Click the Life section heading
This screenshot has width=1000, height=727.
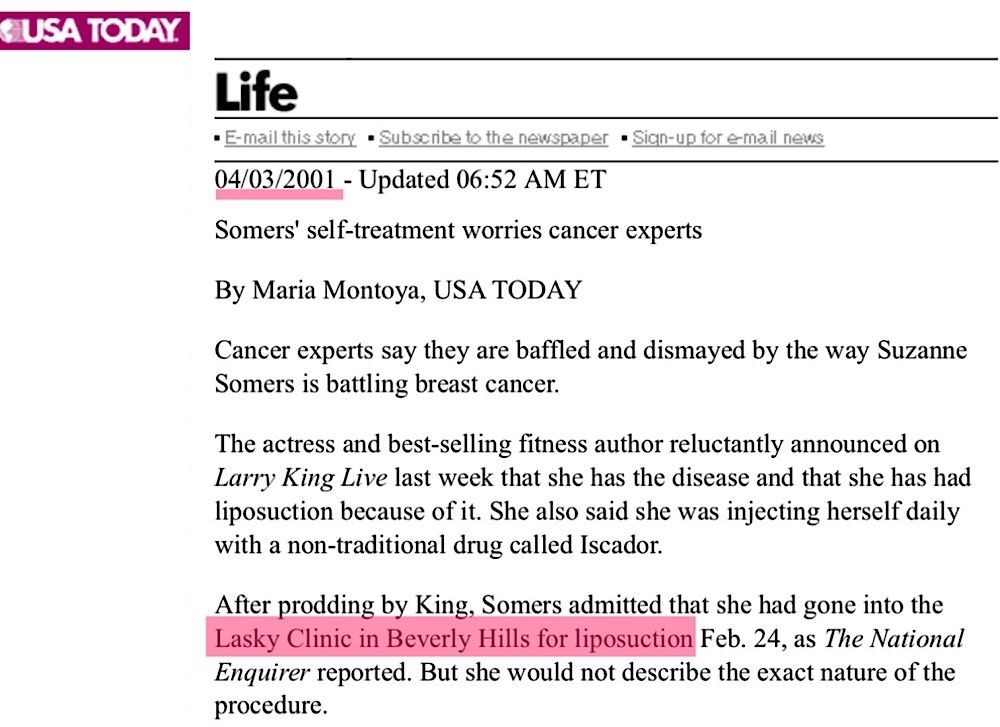(x=256, y=94)
